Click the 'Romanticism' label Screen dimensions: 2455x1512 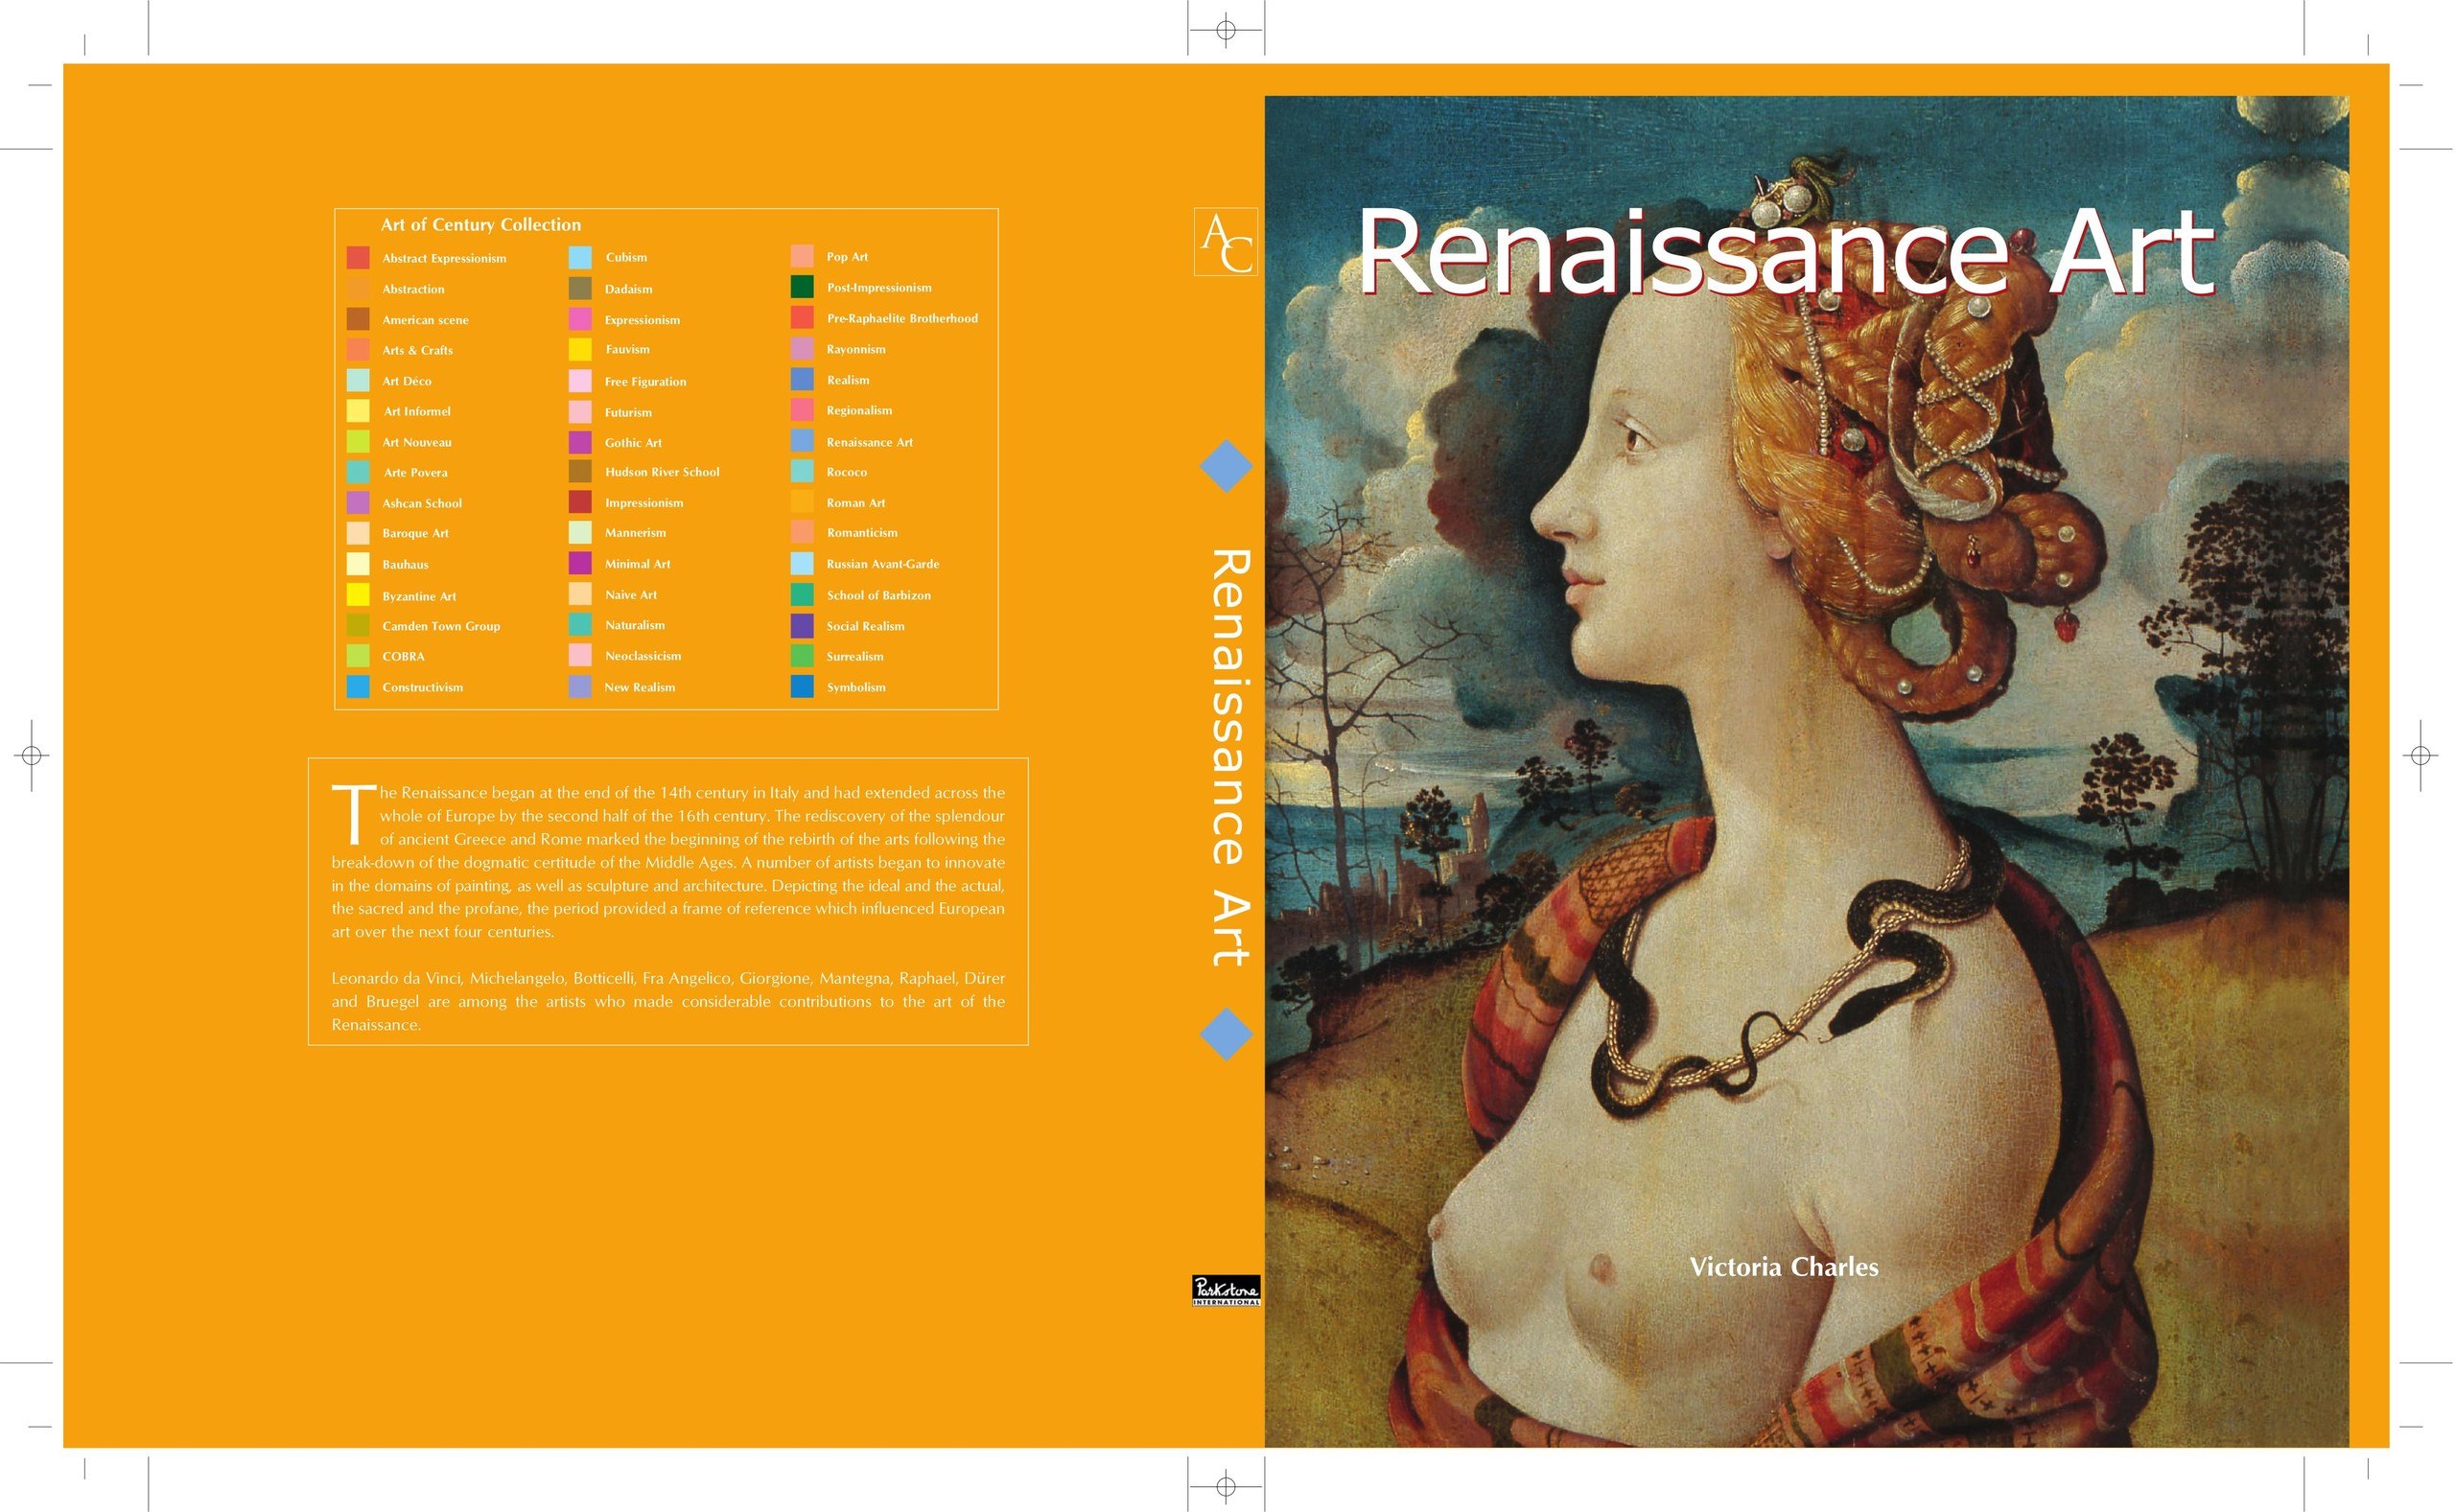coord(862,532)
